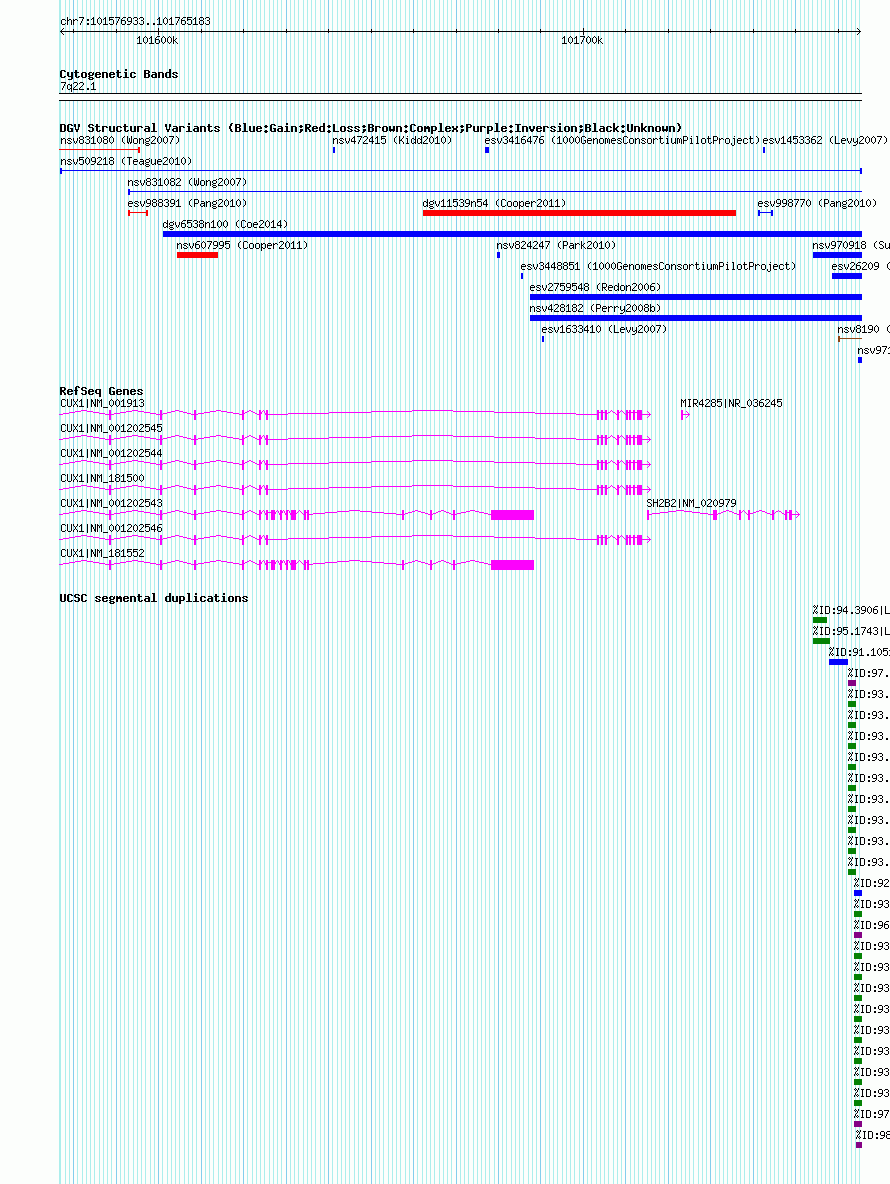
Task: Open variant esv1453362 (Levy2007)
Action: click(824, 140)
